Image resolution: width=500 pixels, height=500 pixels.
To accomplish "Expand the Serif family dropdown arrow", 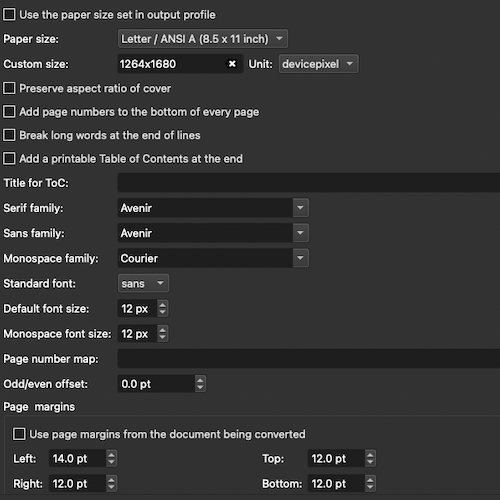I will 300,208.
